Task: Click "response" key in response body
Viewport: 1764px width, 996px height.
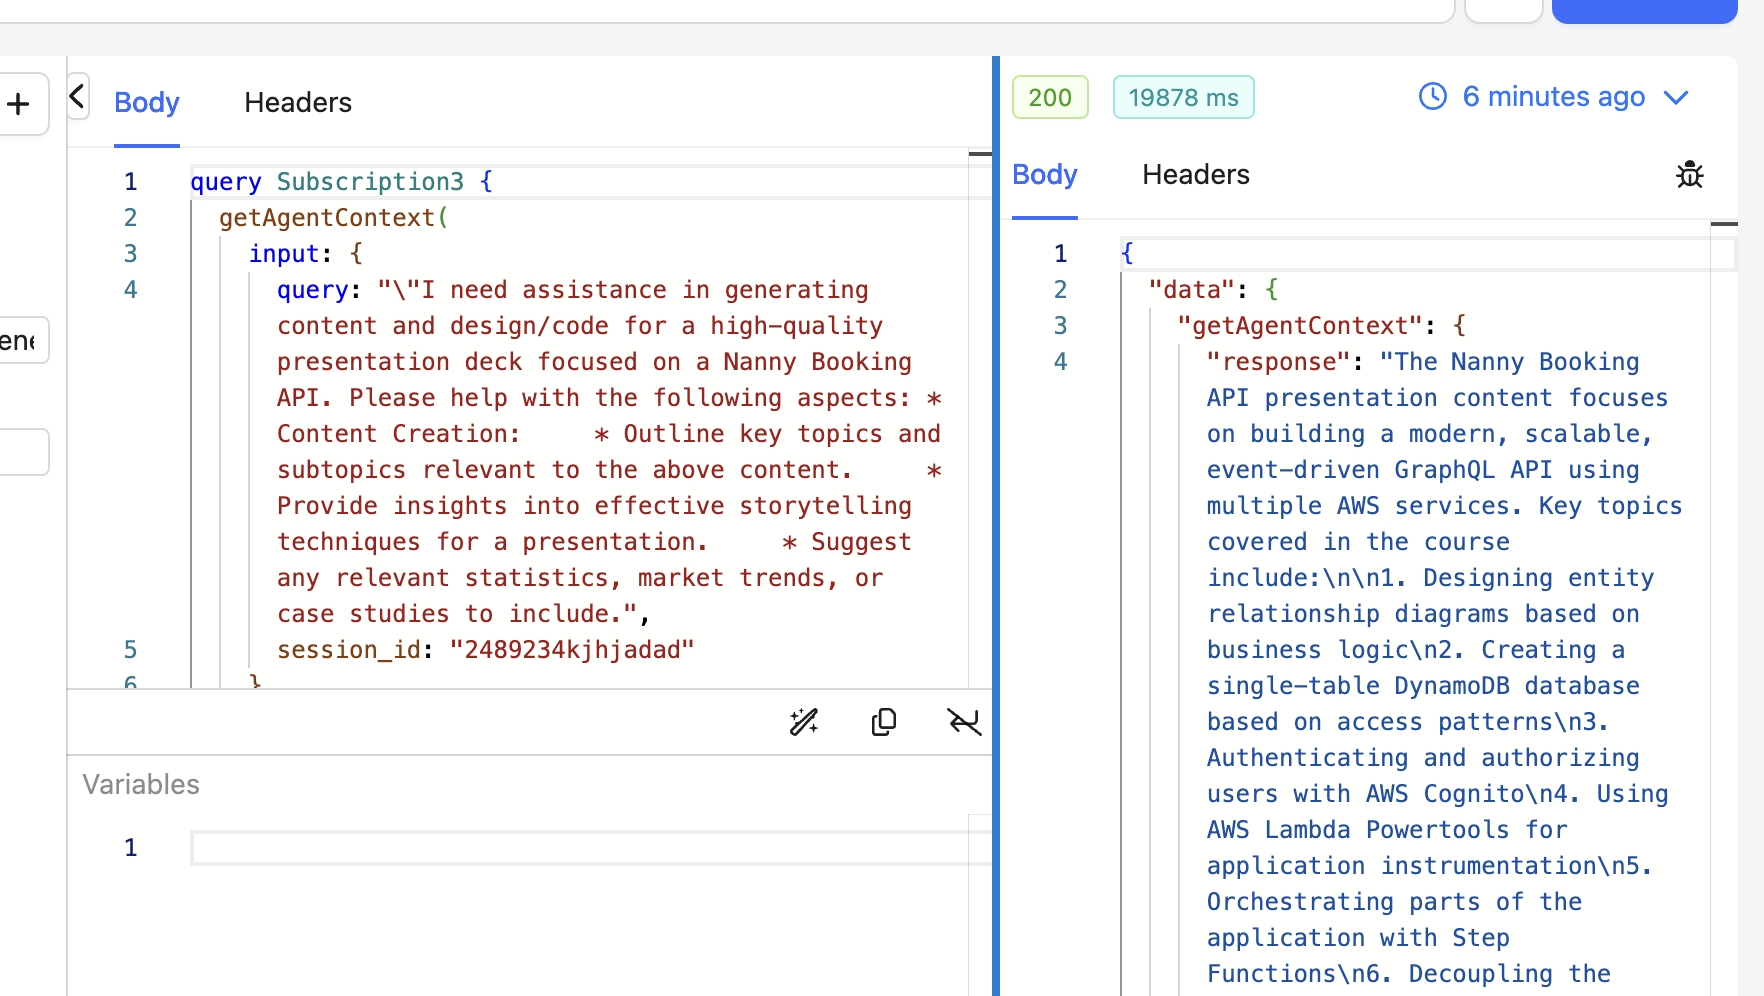Action: point(1278,361)
